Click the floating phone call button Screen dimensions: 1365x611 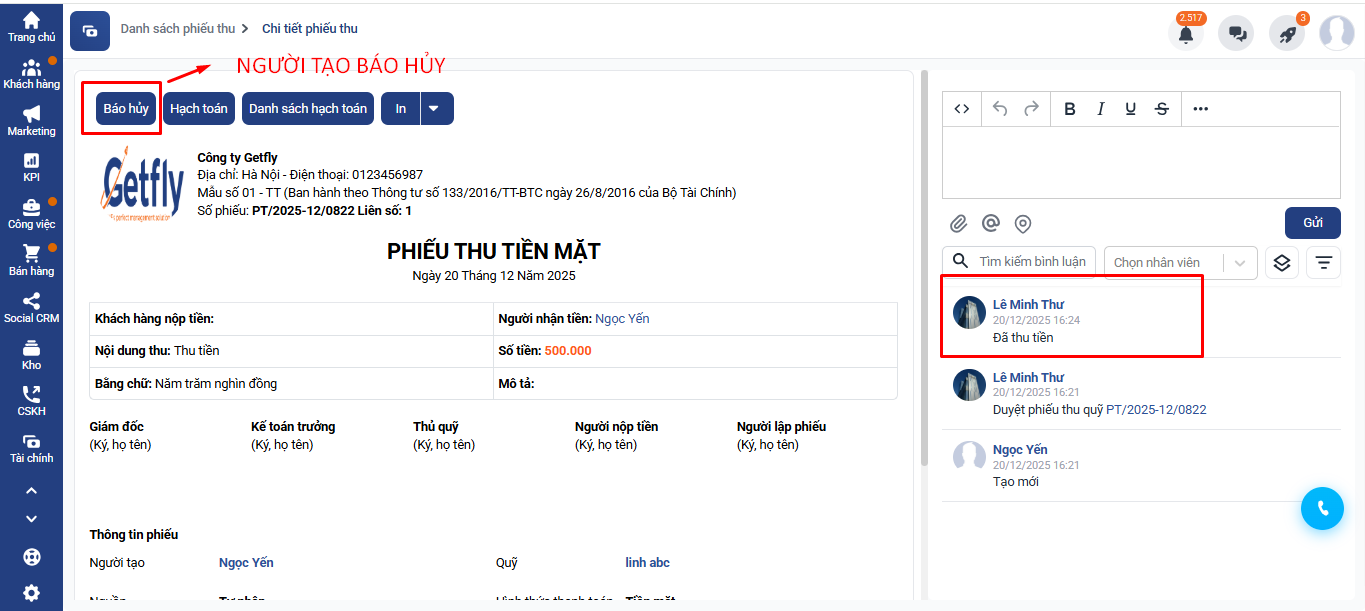tap(1322, 508)
